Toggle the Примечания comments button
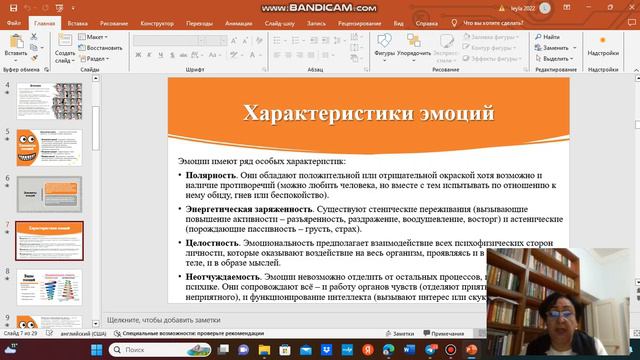The height and width of the screenshot is (360, 640). (x=444, y=333)
